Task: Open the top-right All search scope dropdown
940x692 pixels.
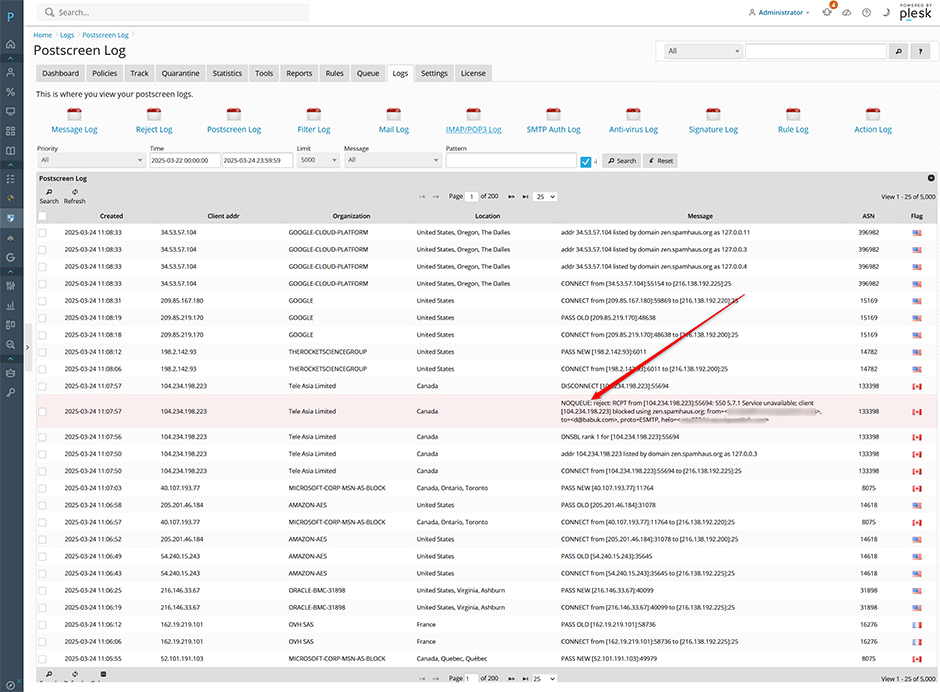Action: pyautogui.click(x=703, y=52)
